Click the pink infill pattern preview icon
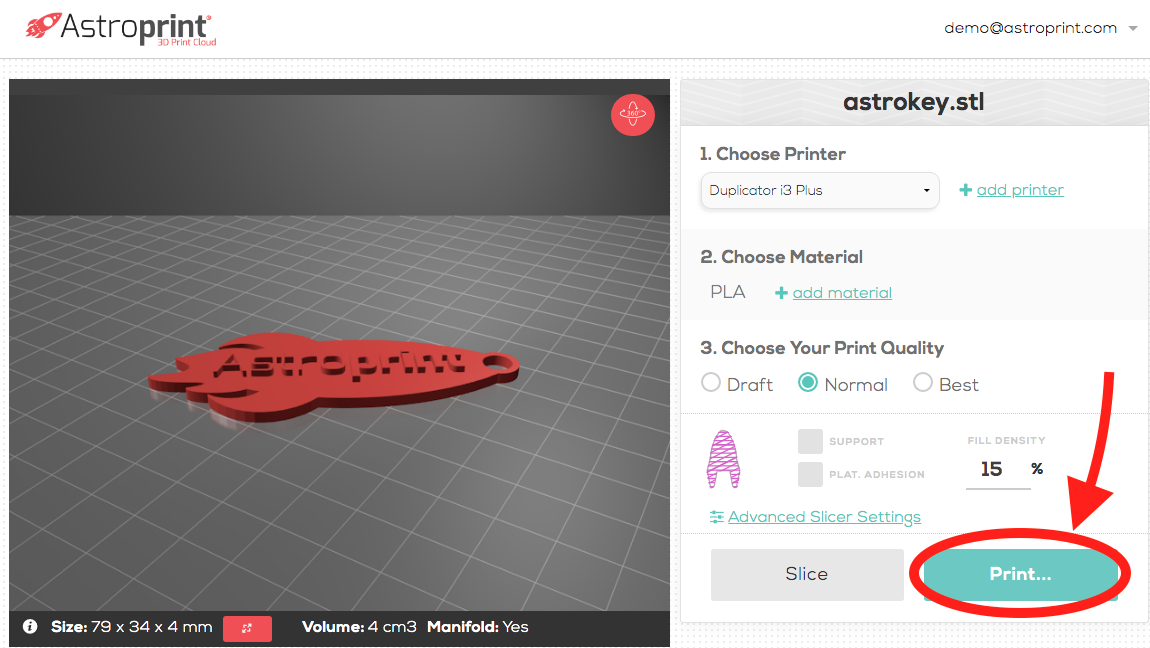Viewport: 1150px width, 648px height. tap(723, 460)
